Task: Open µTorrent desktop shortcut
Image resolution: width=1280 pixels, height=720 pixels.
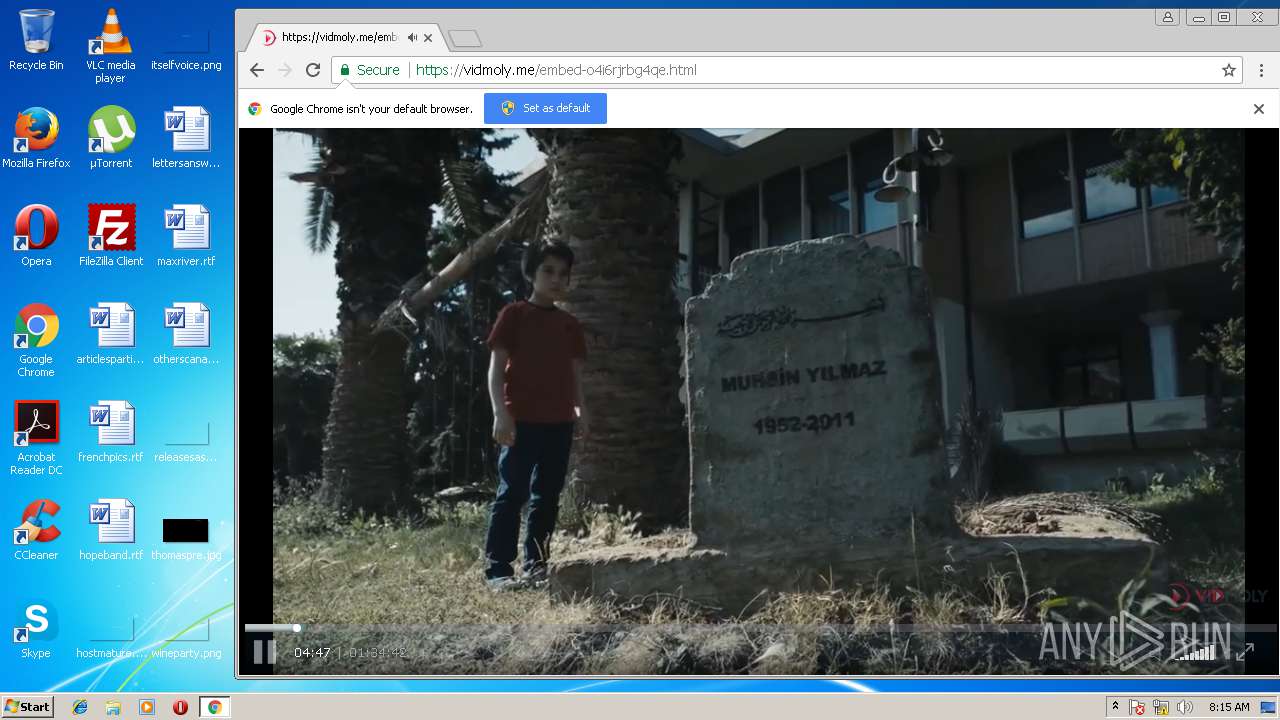Action: pos(111,138)
